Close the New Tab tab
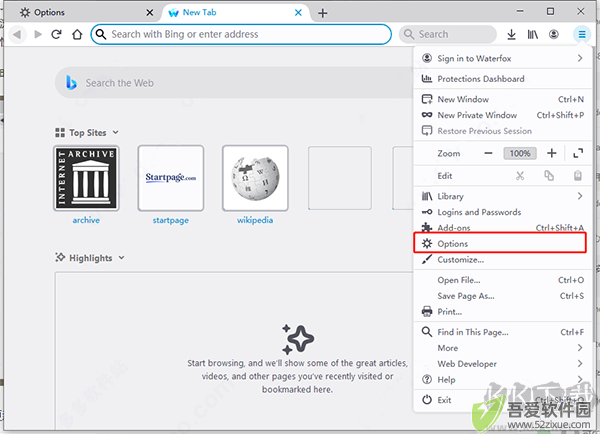The width and height of the screenshot is (600, 434). (x=298, y=13)
